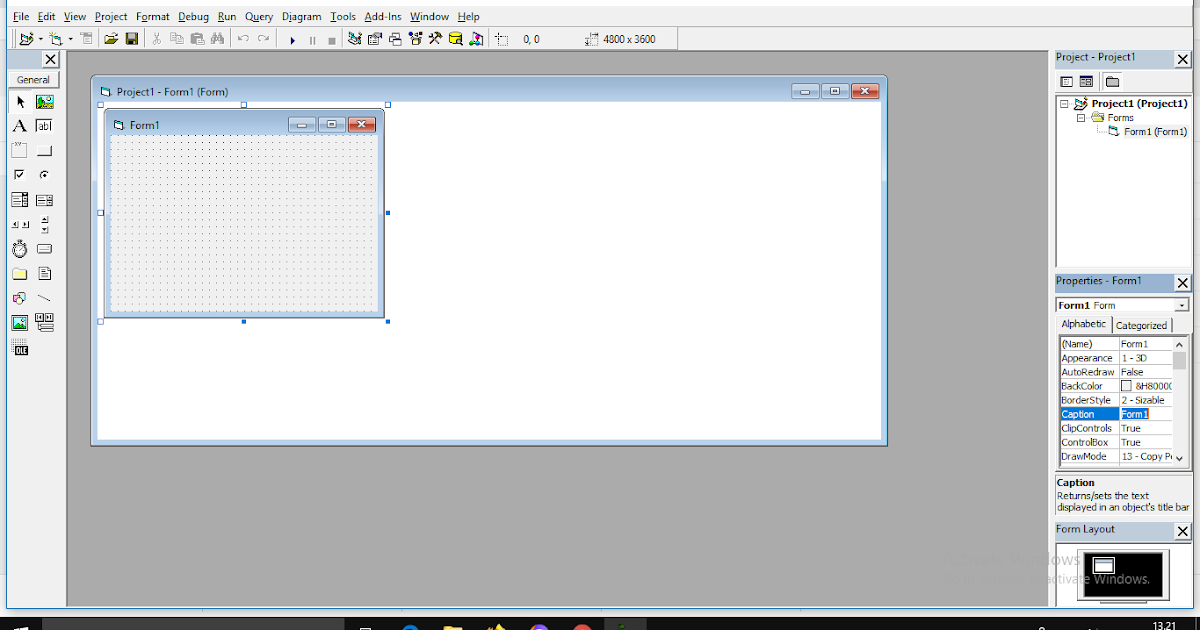Switch to the Categorized properties tab
The width and height of the screenshot is (1200, 630).
click(1141, 324)
